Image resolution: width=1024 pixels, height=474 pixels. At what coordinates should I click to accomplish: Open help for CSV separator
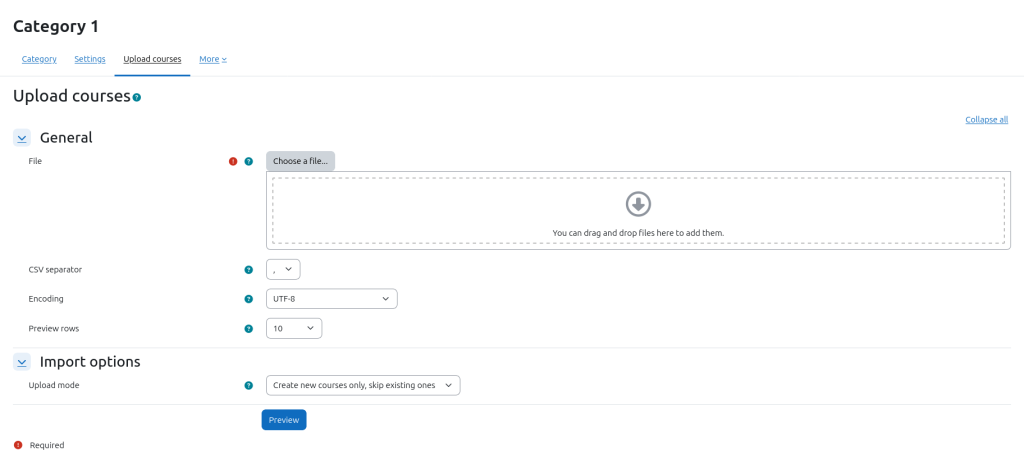coord(249,270)
